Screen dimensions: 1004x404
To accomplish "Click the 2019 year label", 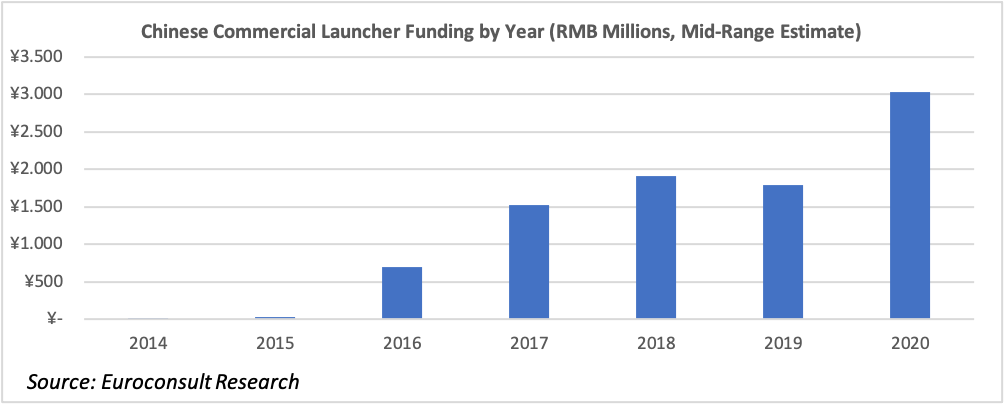I will tap(782, 343).
